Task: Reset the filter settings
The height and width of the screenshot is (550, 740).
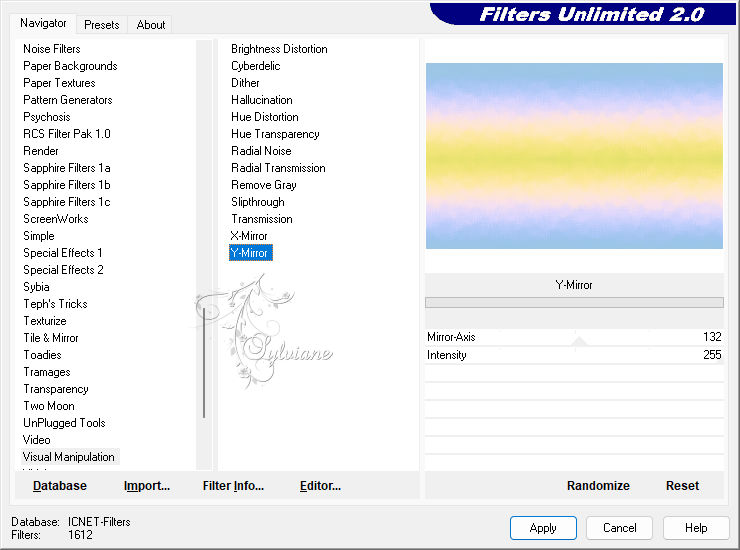Action: [x=682, y=486]
